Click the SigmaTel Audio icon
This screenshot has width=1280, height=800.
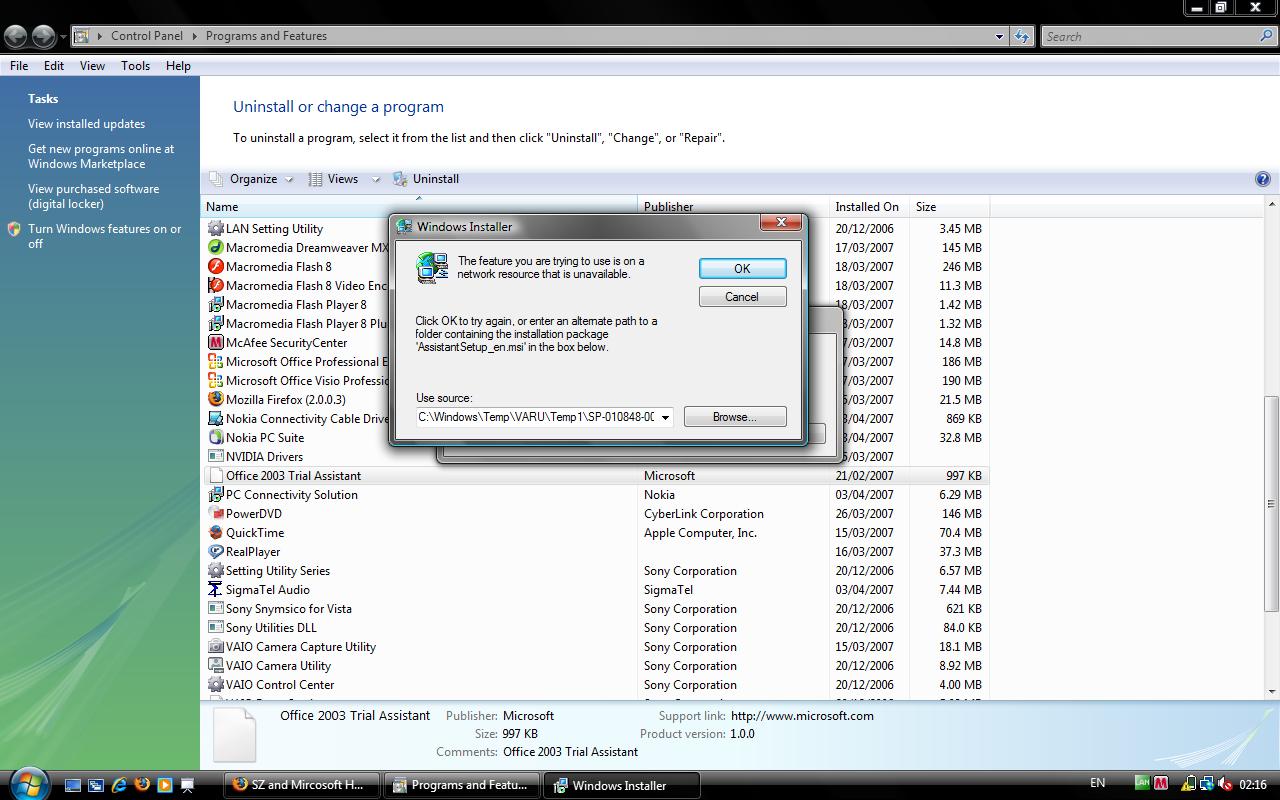215,589
